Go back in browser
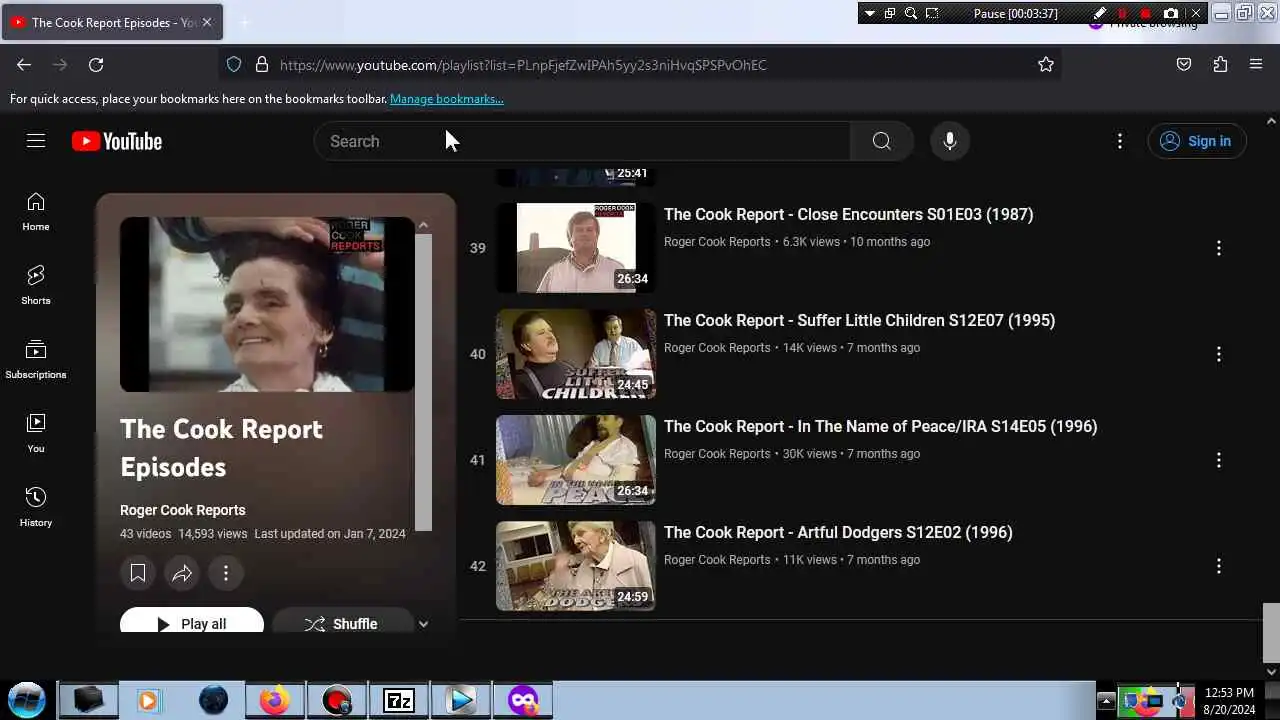The height and width of the screenshot is (720, 1280). point(24,65)
